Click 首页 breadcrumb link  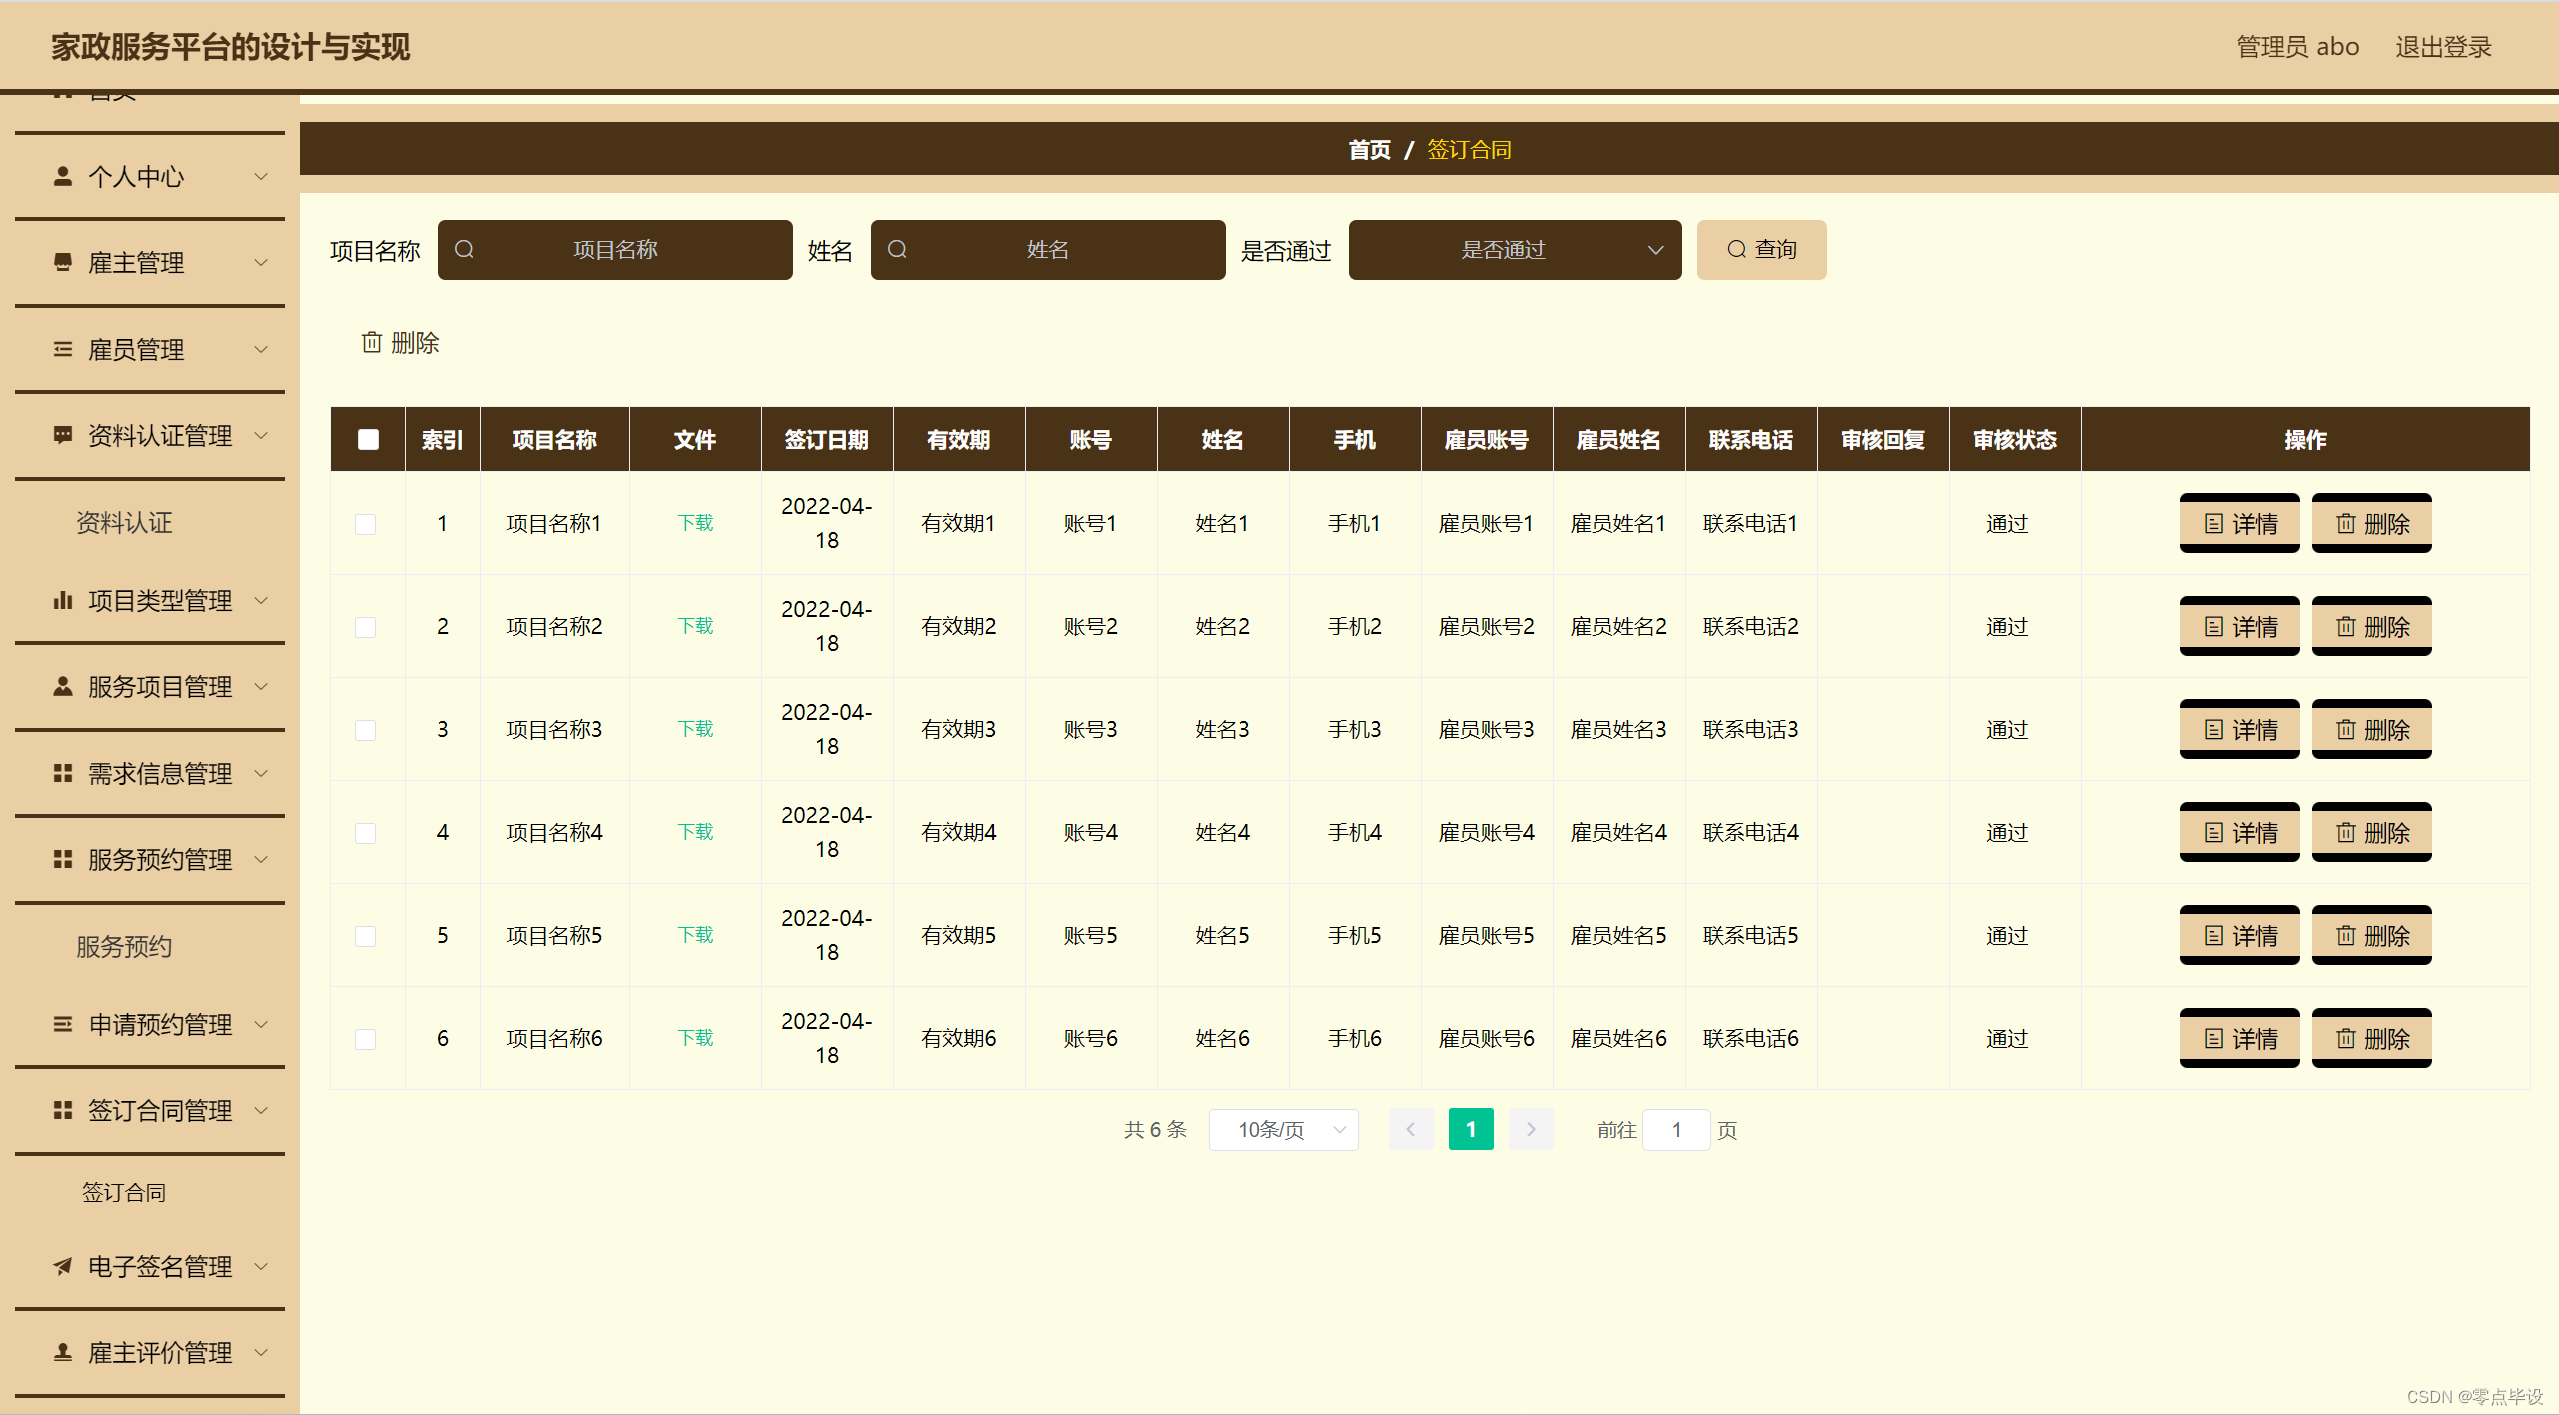[1369, 149]
